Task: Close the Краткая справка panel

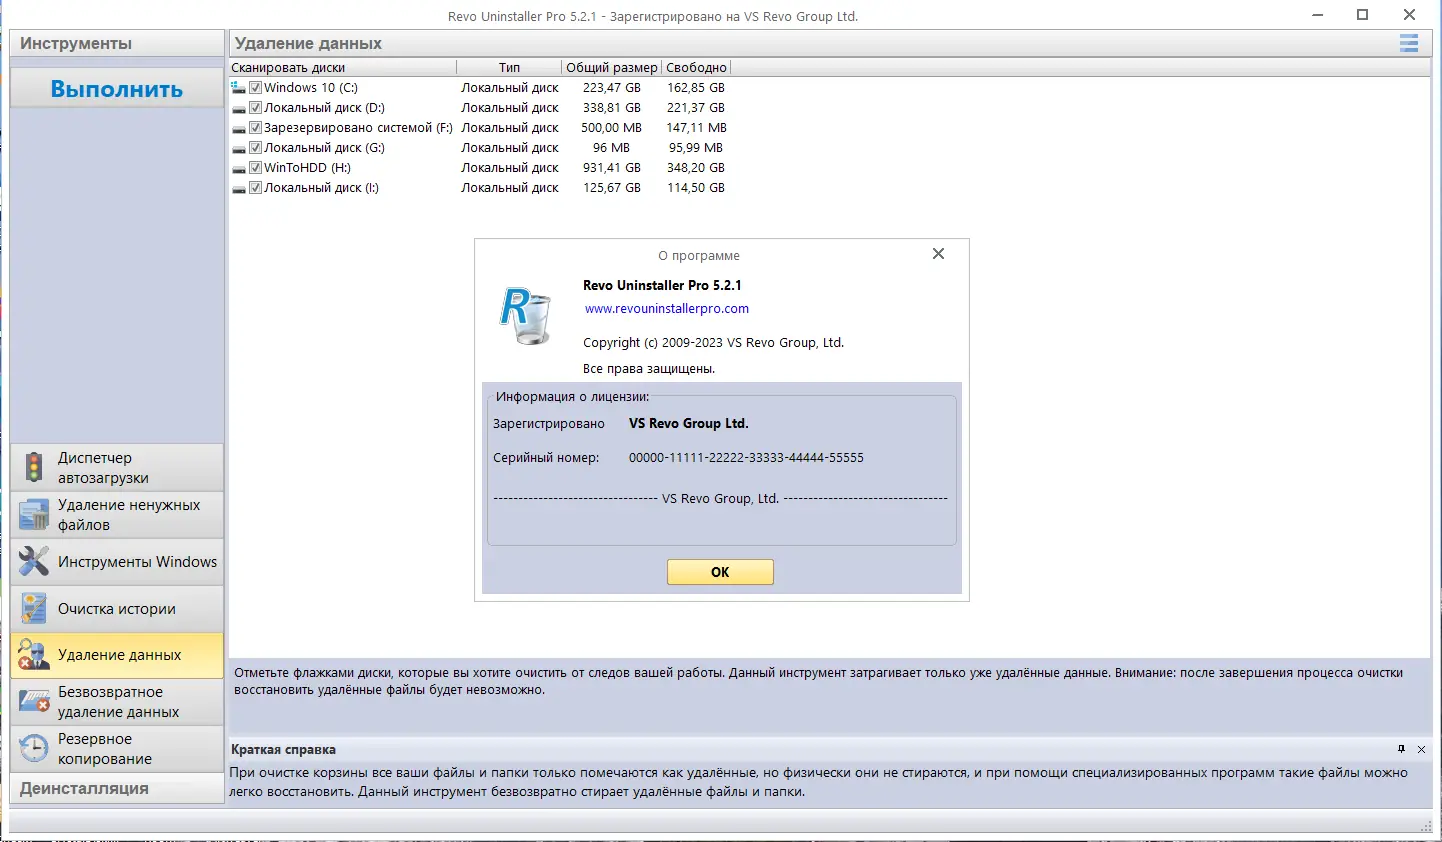Action: pos(1421,749)
